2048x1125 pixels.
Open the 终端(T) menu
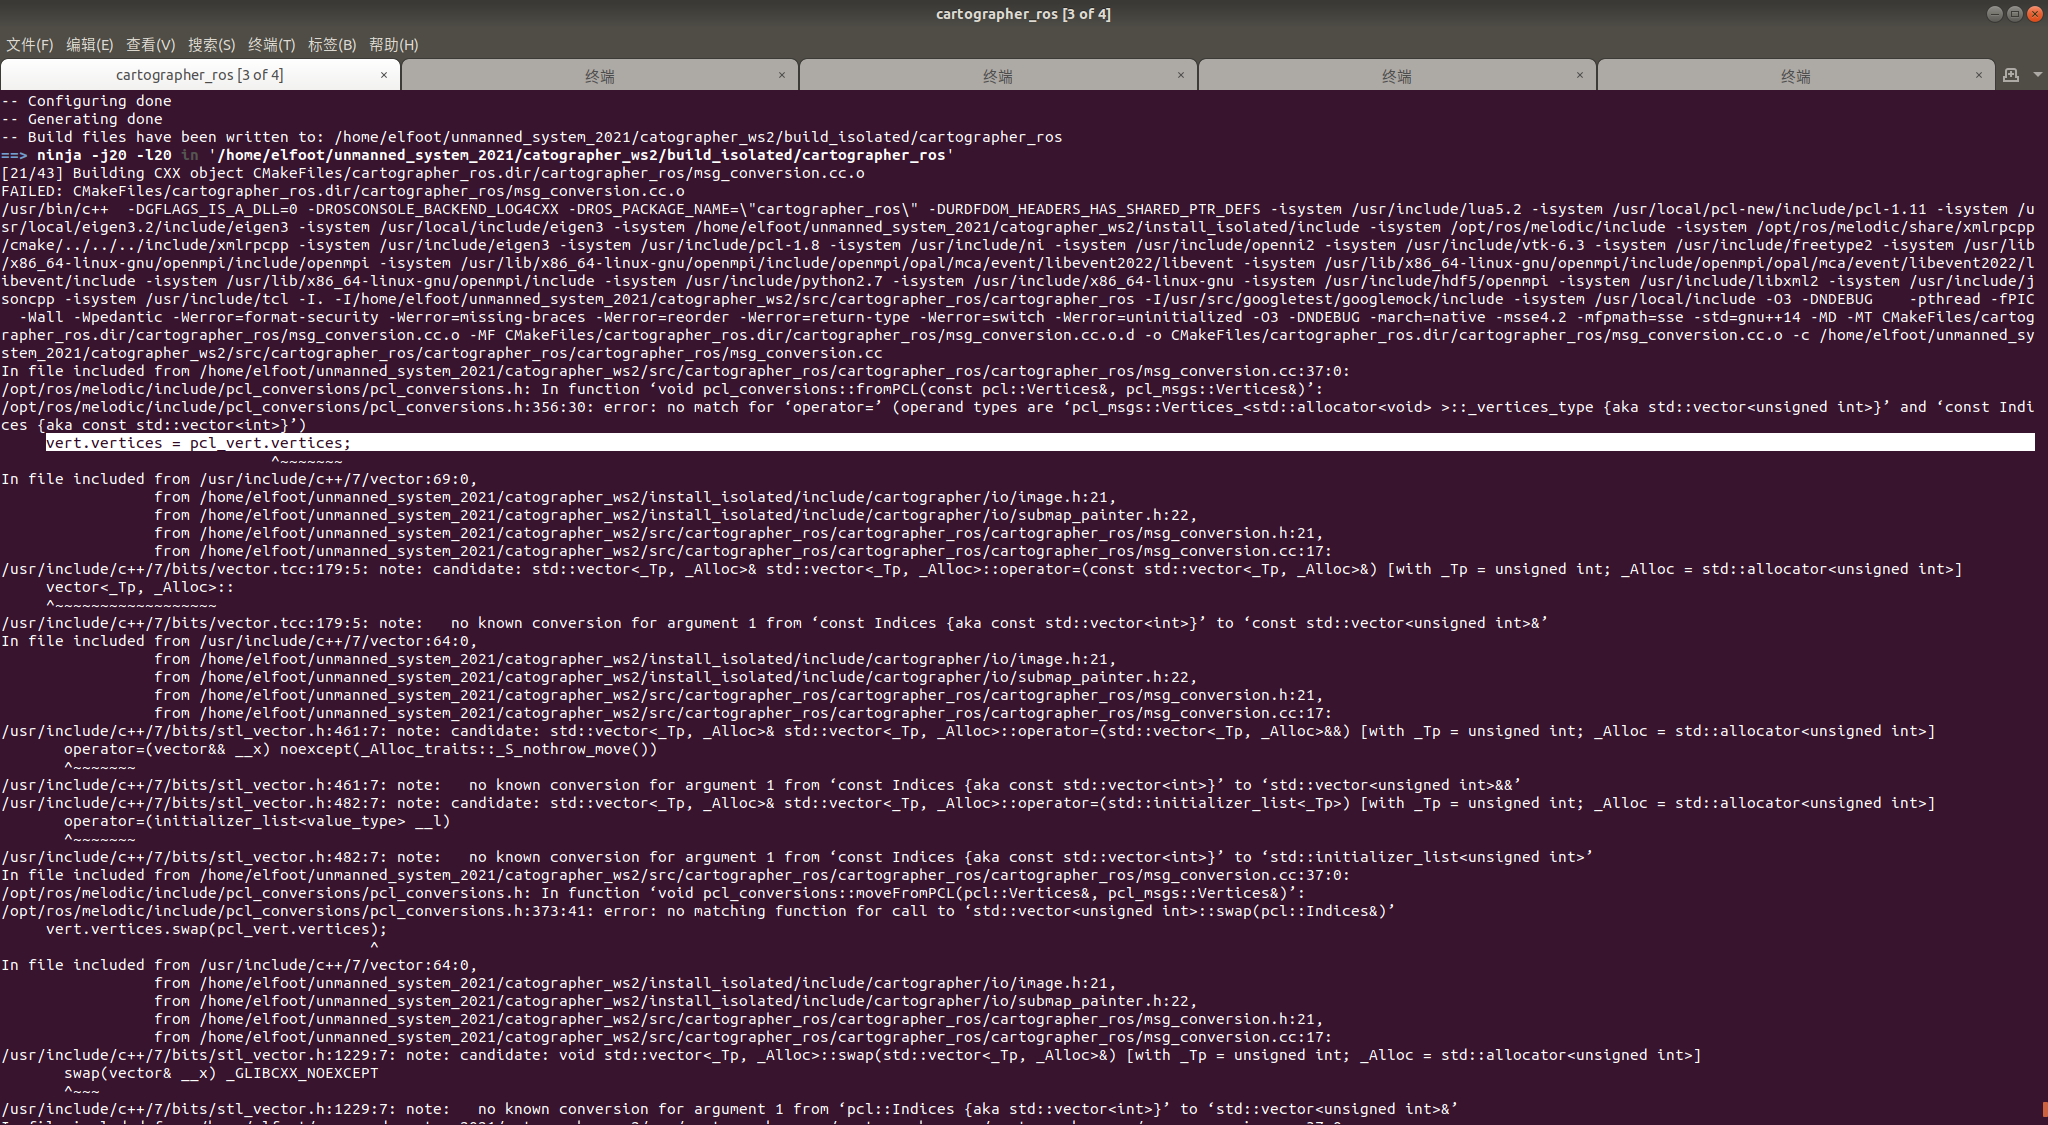click(x=271, y=45)
